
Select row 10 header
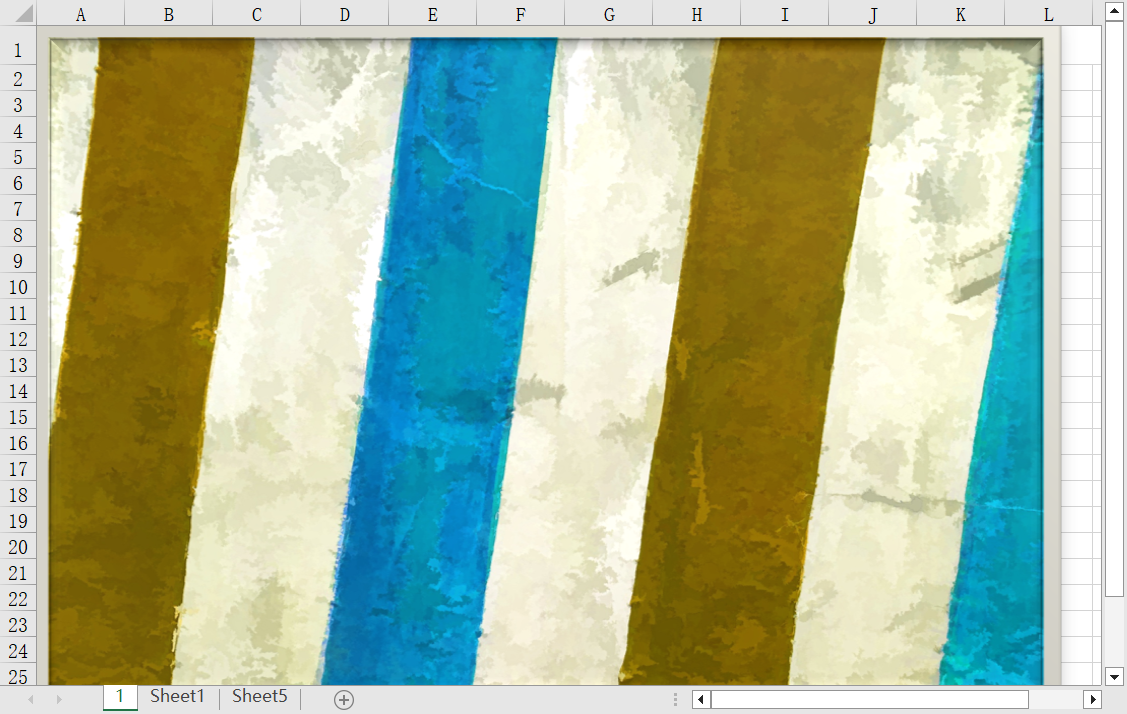coord(18,287)
